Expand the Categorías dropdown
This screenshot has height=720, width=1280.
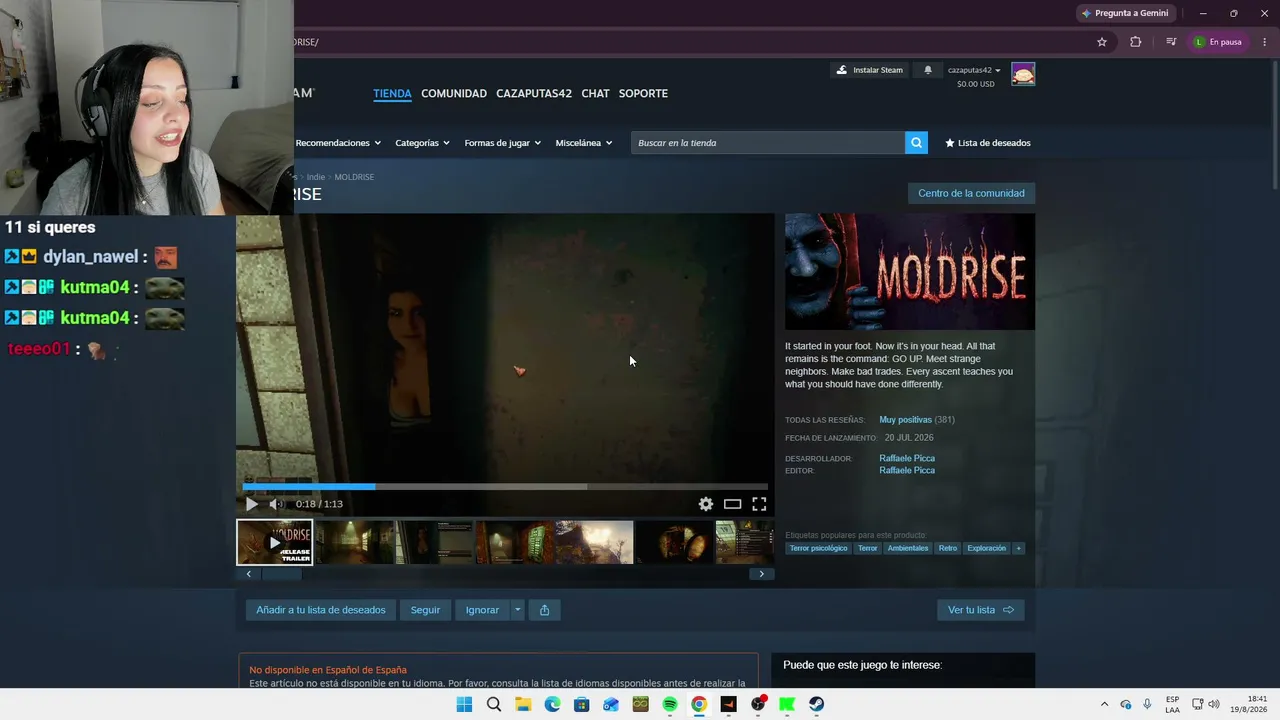click(x=422, y=143)
